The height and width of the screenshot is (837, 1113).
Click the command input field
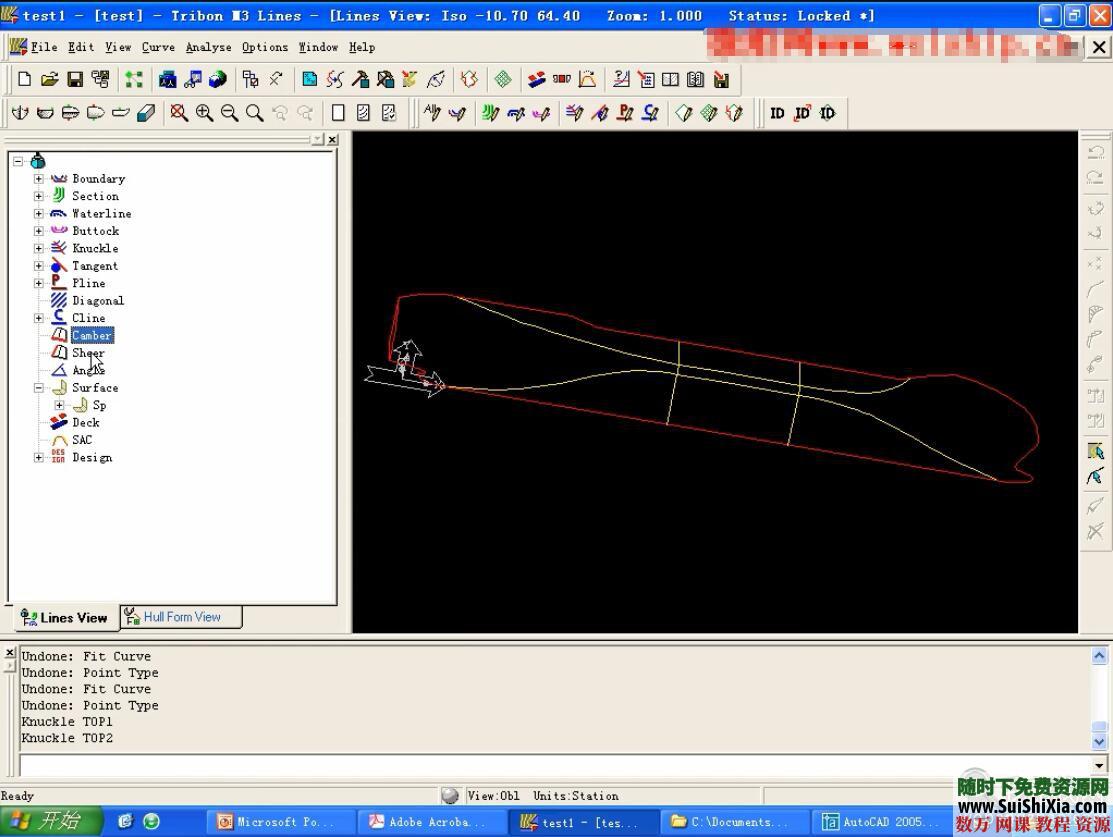pos(555,766)
